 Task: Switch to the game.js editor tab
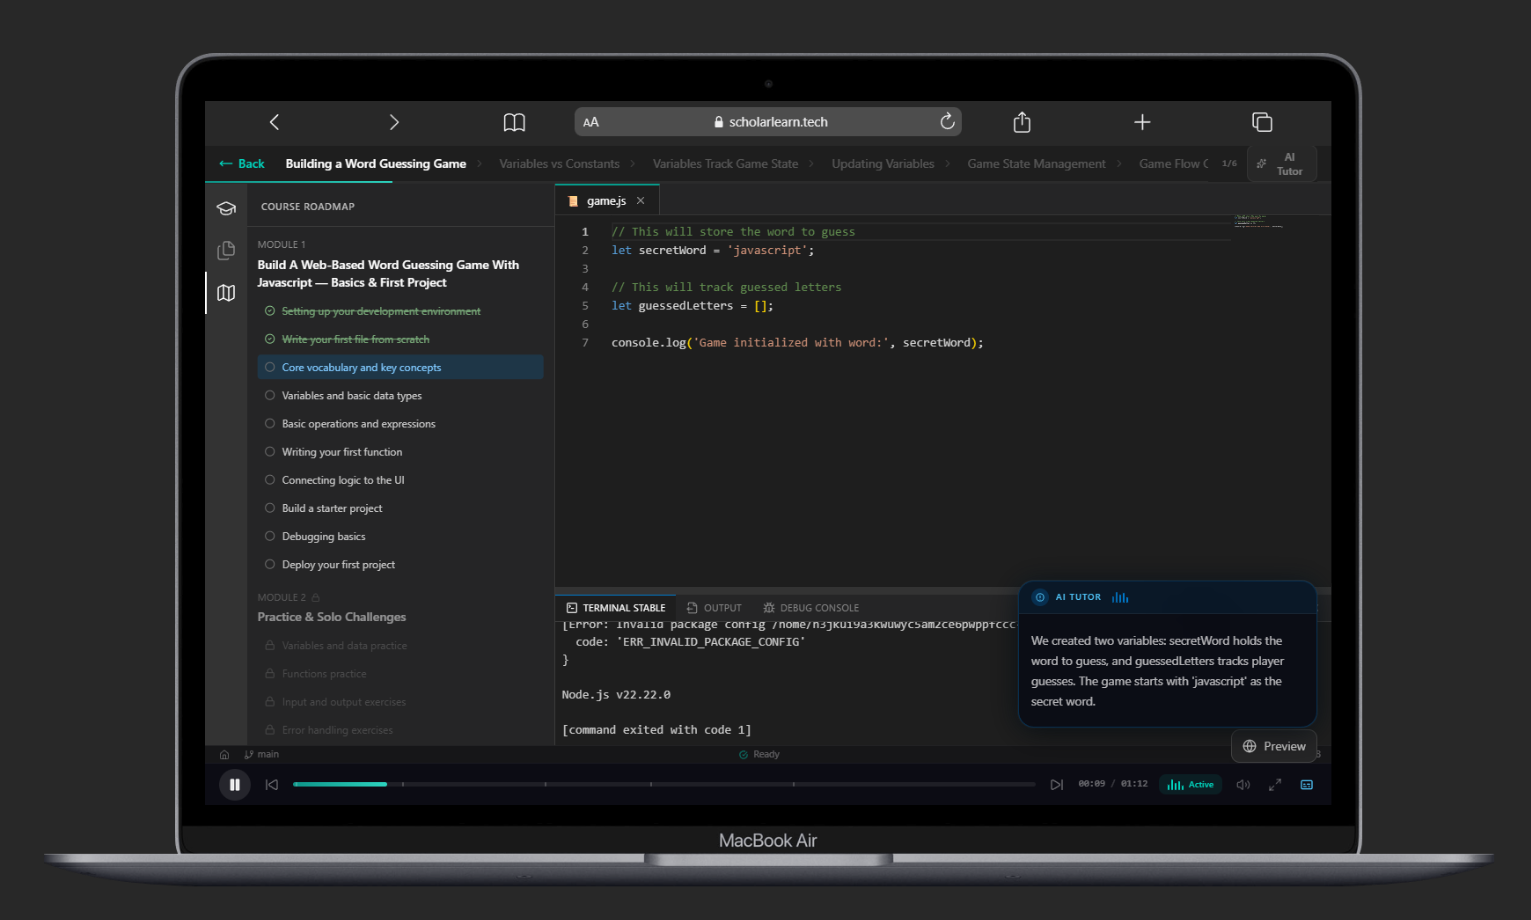(x=606, y=201)
